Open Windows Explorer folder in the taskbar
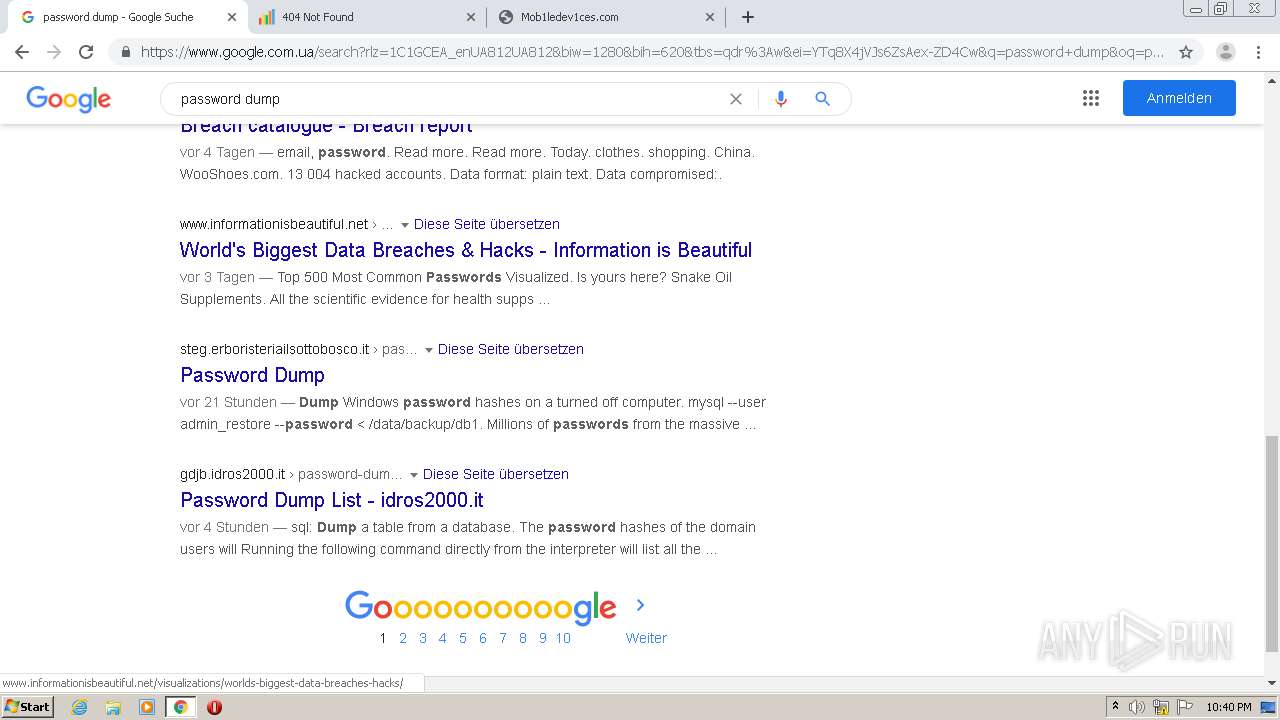Image resolution: width=1280 pixels, height=720 pixels. click(113, 707)
